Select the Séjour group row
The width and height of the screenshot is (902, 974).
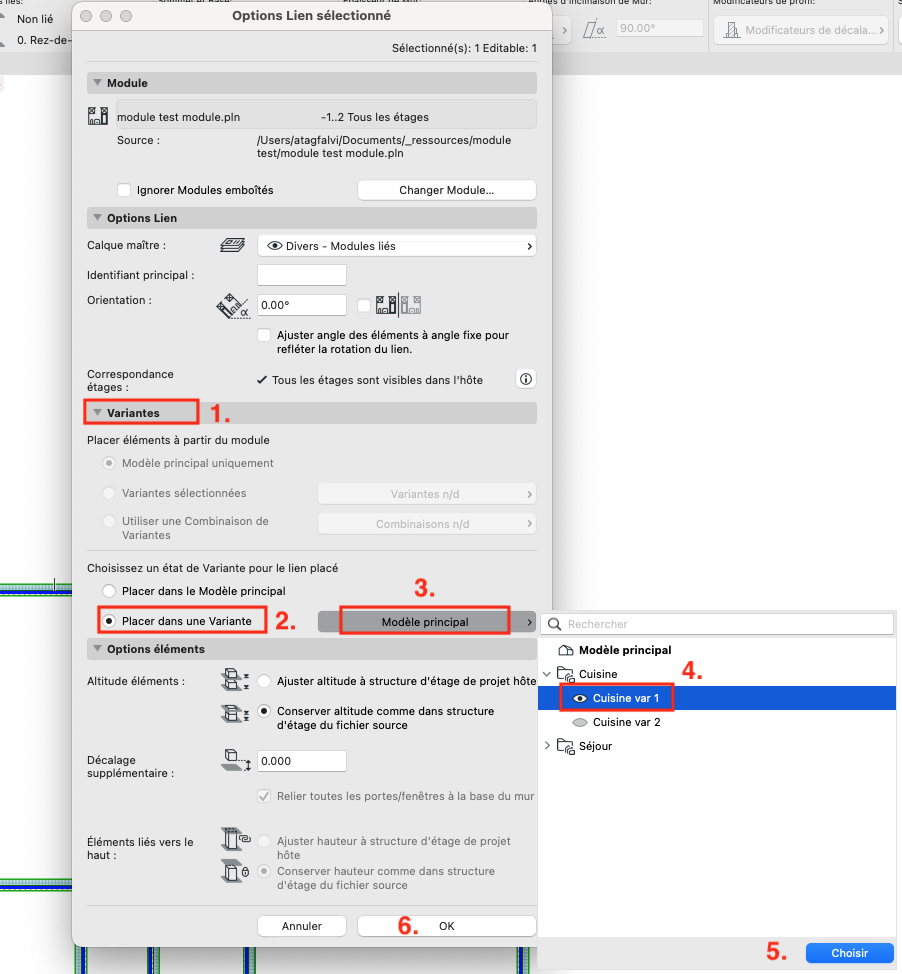coord(717,746)
